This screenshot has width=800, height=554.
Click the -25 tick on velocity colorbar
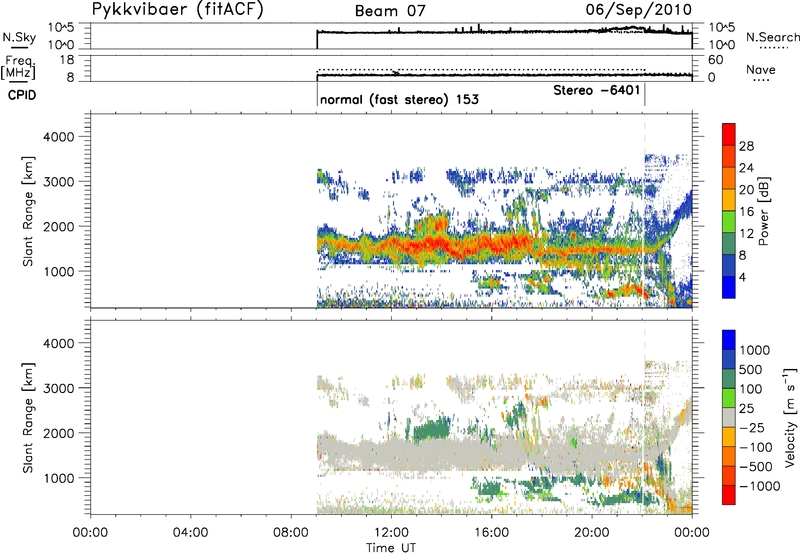[752, 427]
